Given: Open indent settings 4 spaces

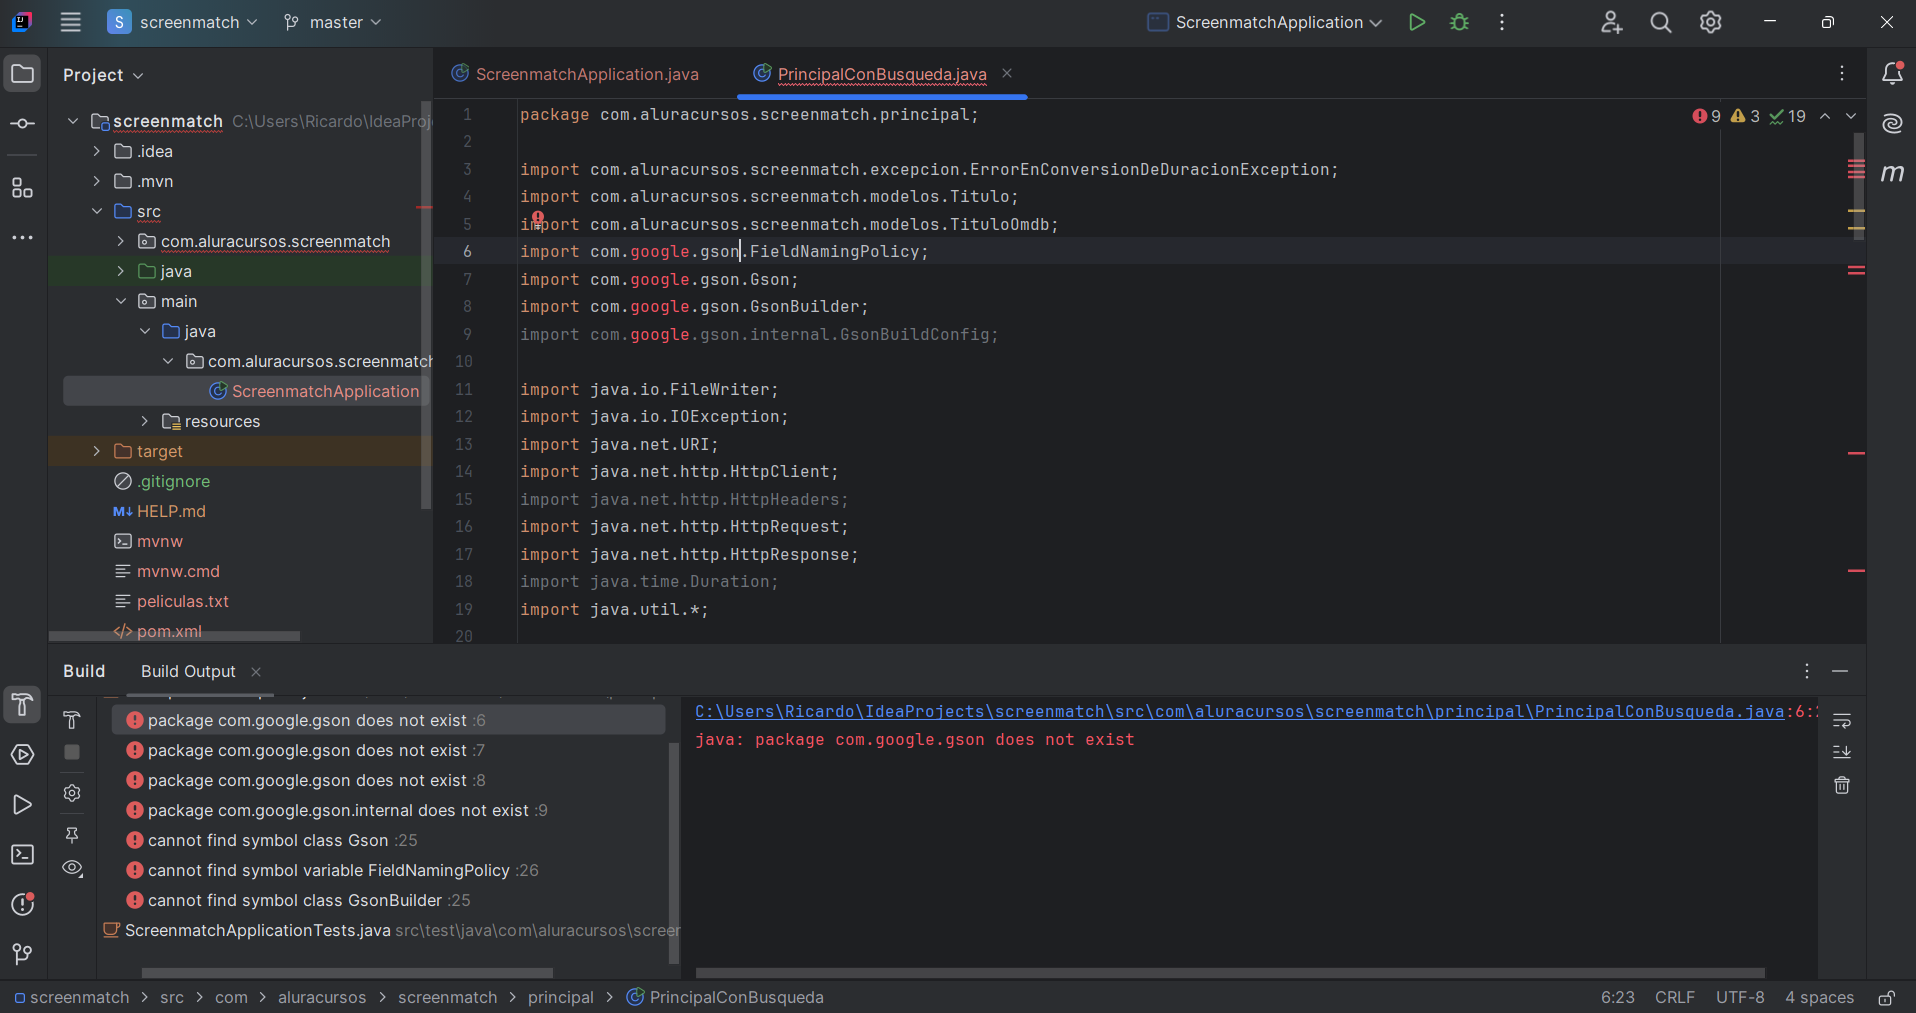Looking at the screenshot, I should click(x=1819, y=998).
